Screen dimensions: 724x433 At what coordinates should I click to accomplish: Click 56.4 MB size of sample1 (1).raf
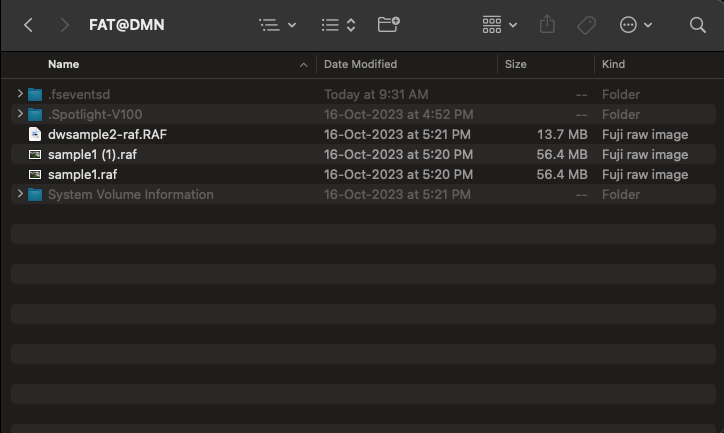(562, 155)
